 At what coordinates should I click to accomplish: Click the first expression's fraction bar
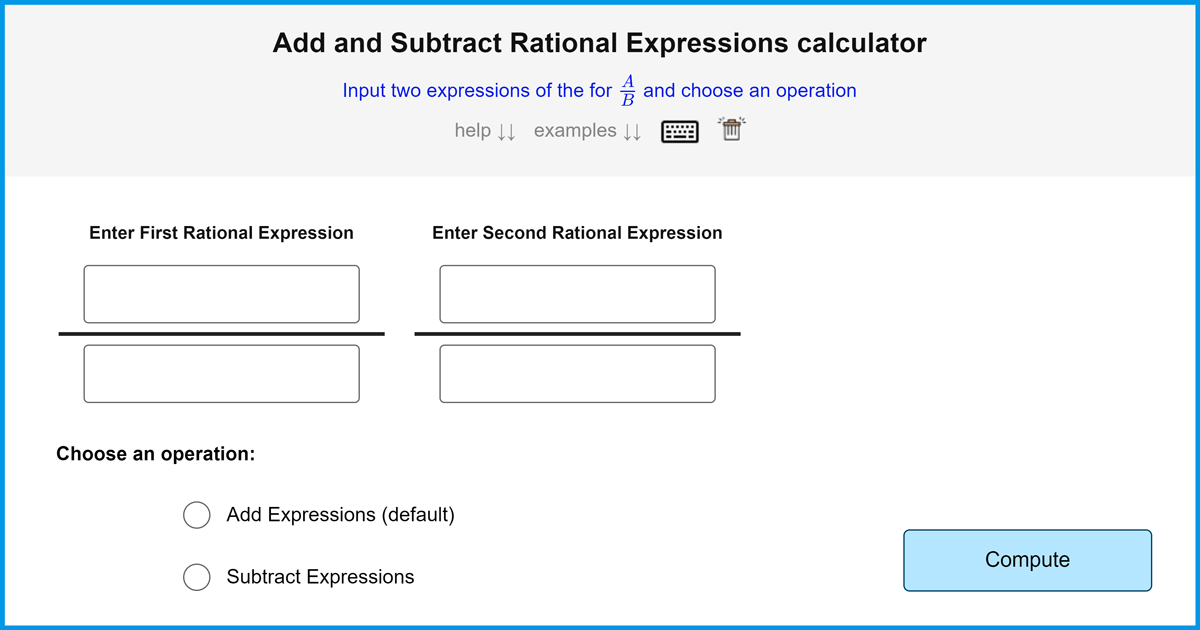pos(221,333)
